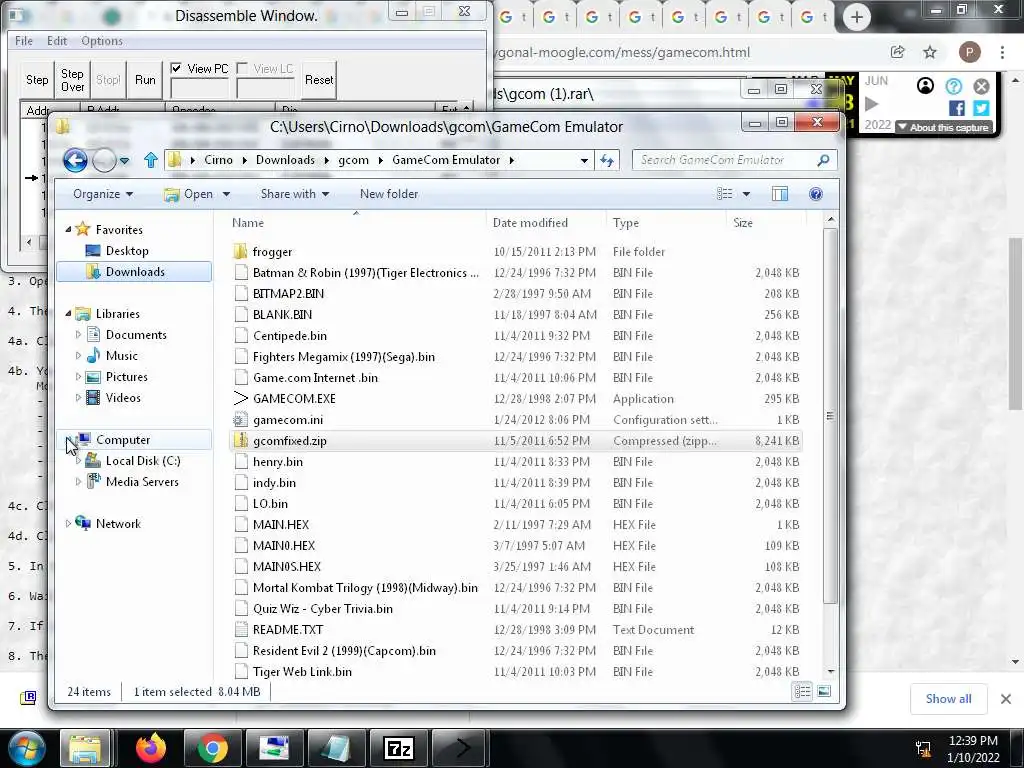Select the Centipede.bin file
1024x768 pixels.
point(289,336)
